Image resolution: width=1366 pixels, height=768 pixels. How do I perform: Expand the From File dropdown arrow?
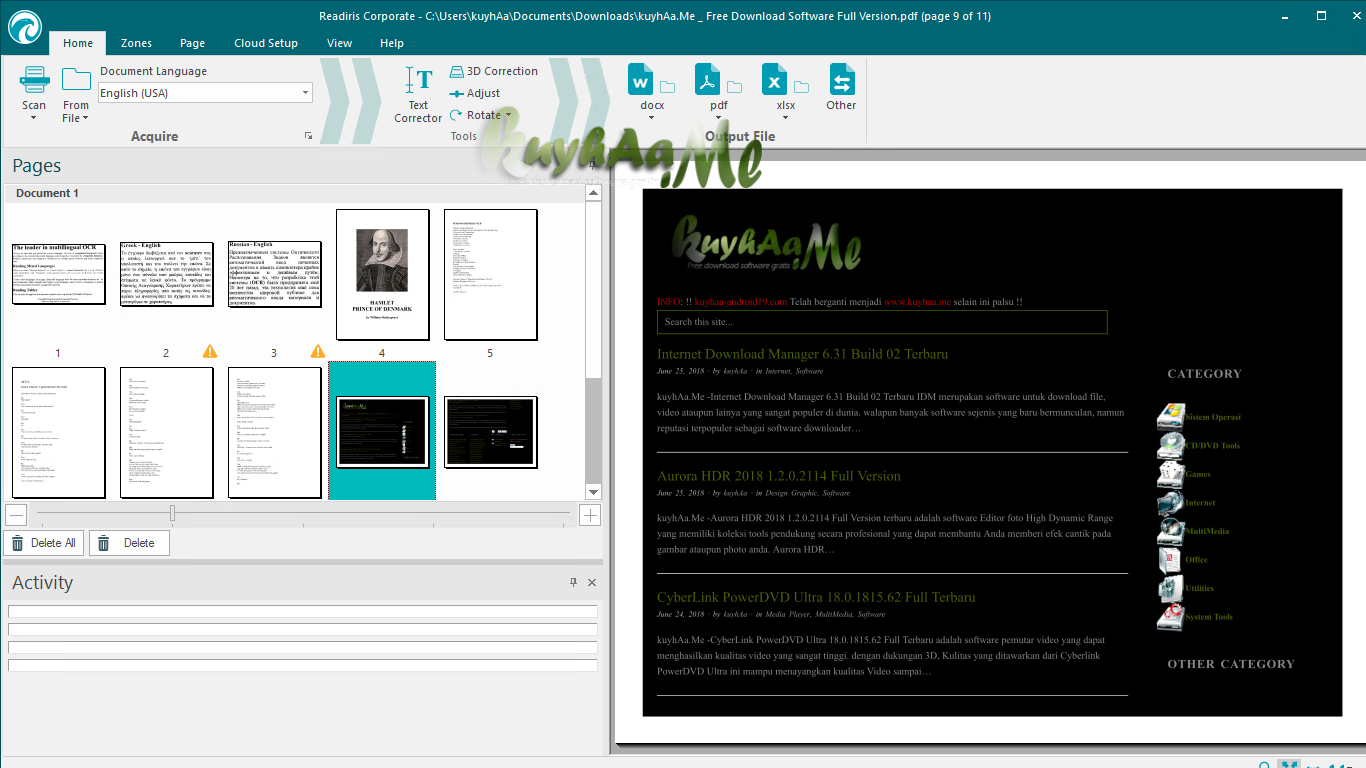(x=85, y=118)
